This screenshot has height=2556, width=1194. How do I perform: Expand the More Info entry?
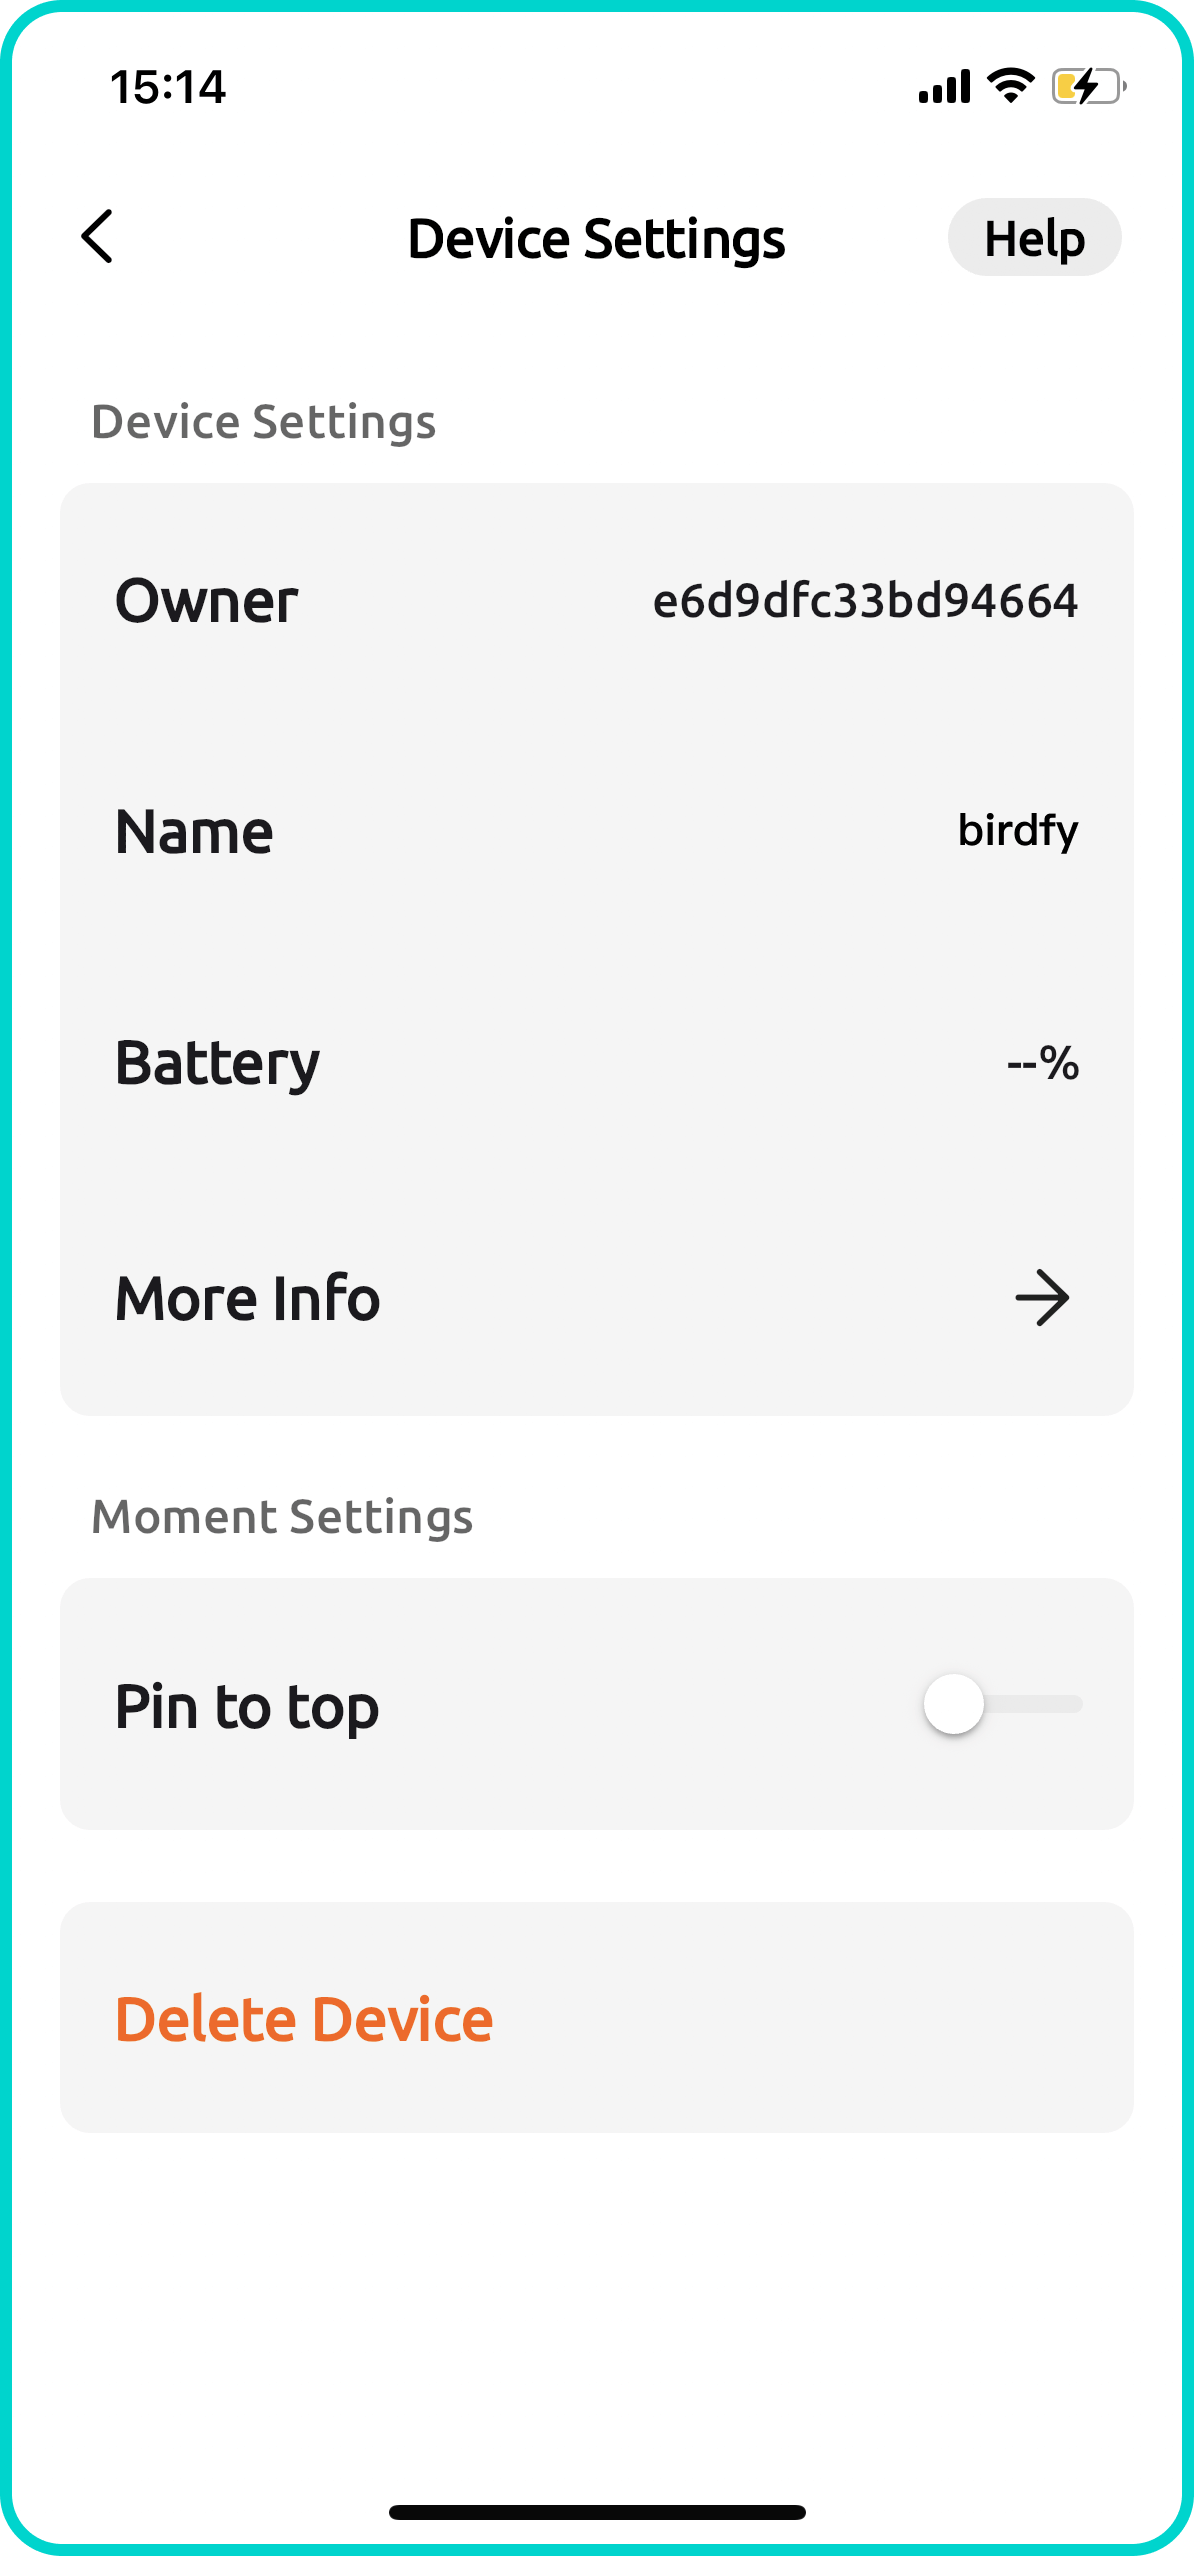[248, 1298]
